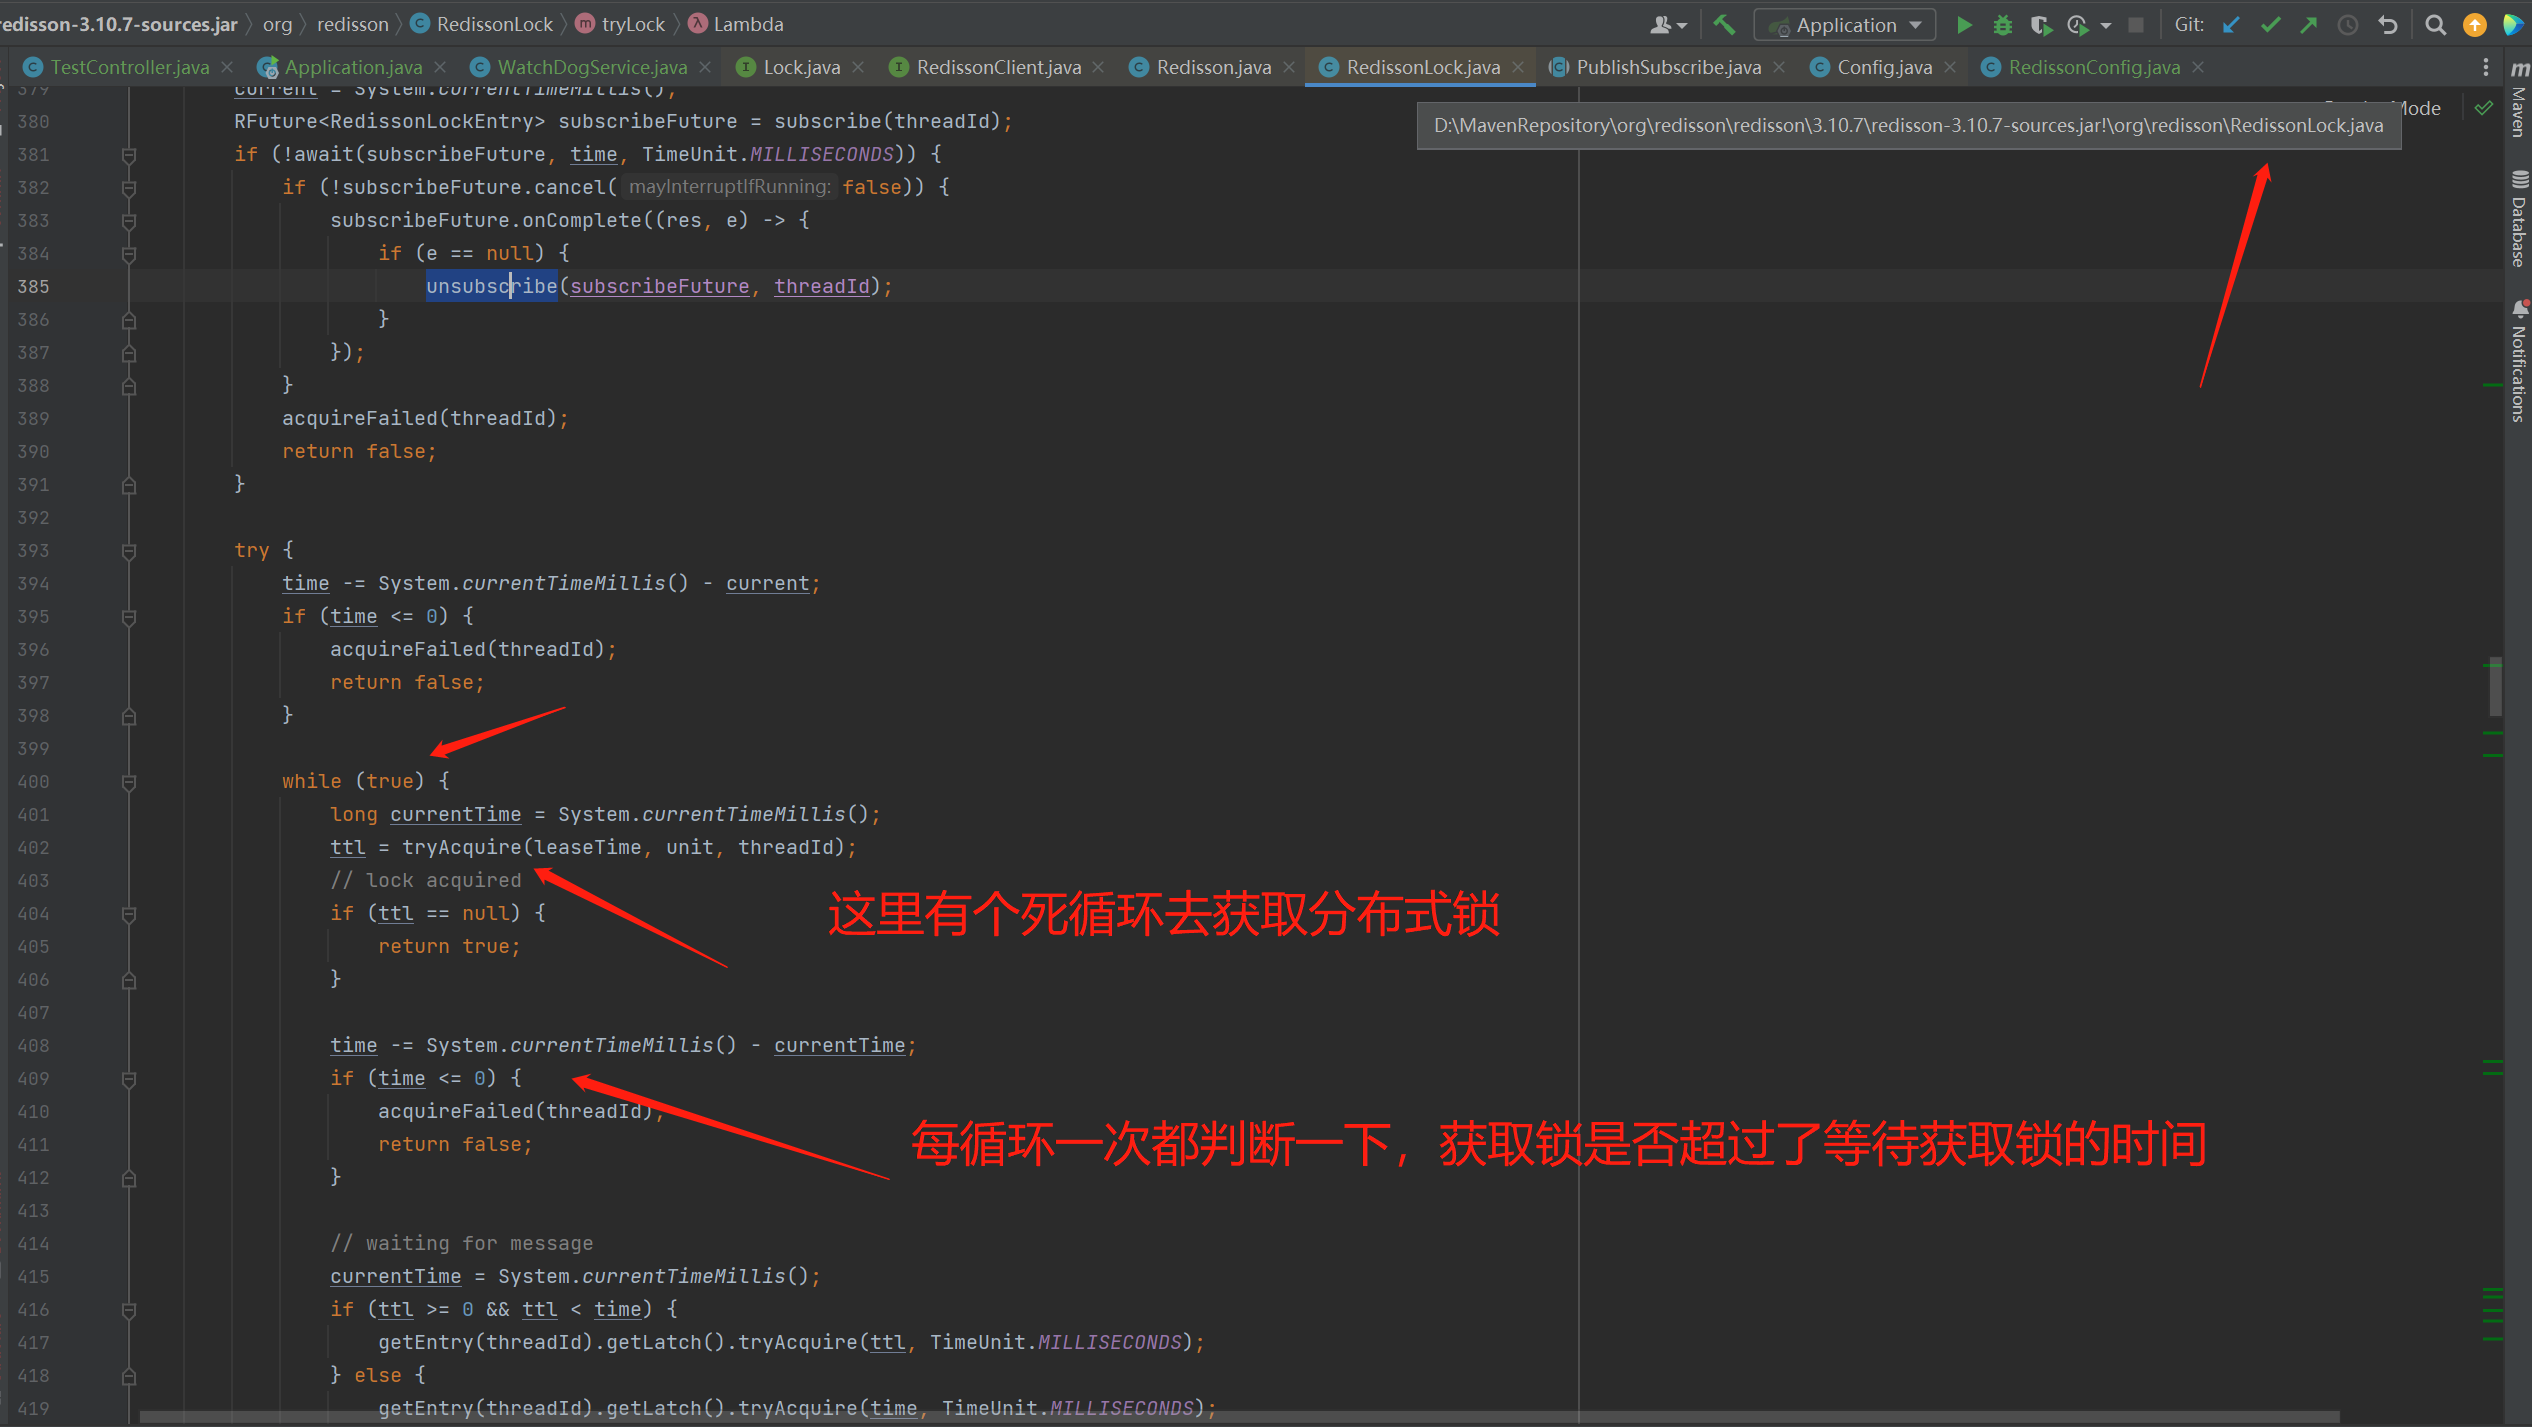Collapse the try block at line 393

point(129,551)
